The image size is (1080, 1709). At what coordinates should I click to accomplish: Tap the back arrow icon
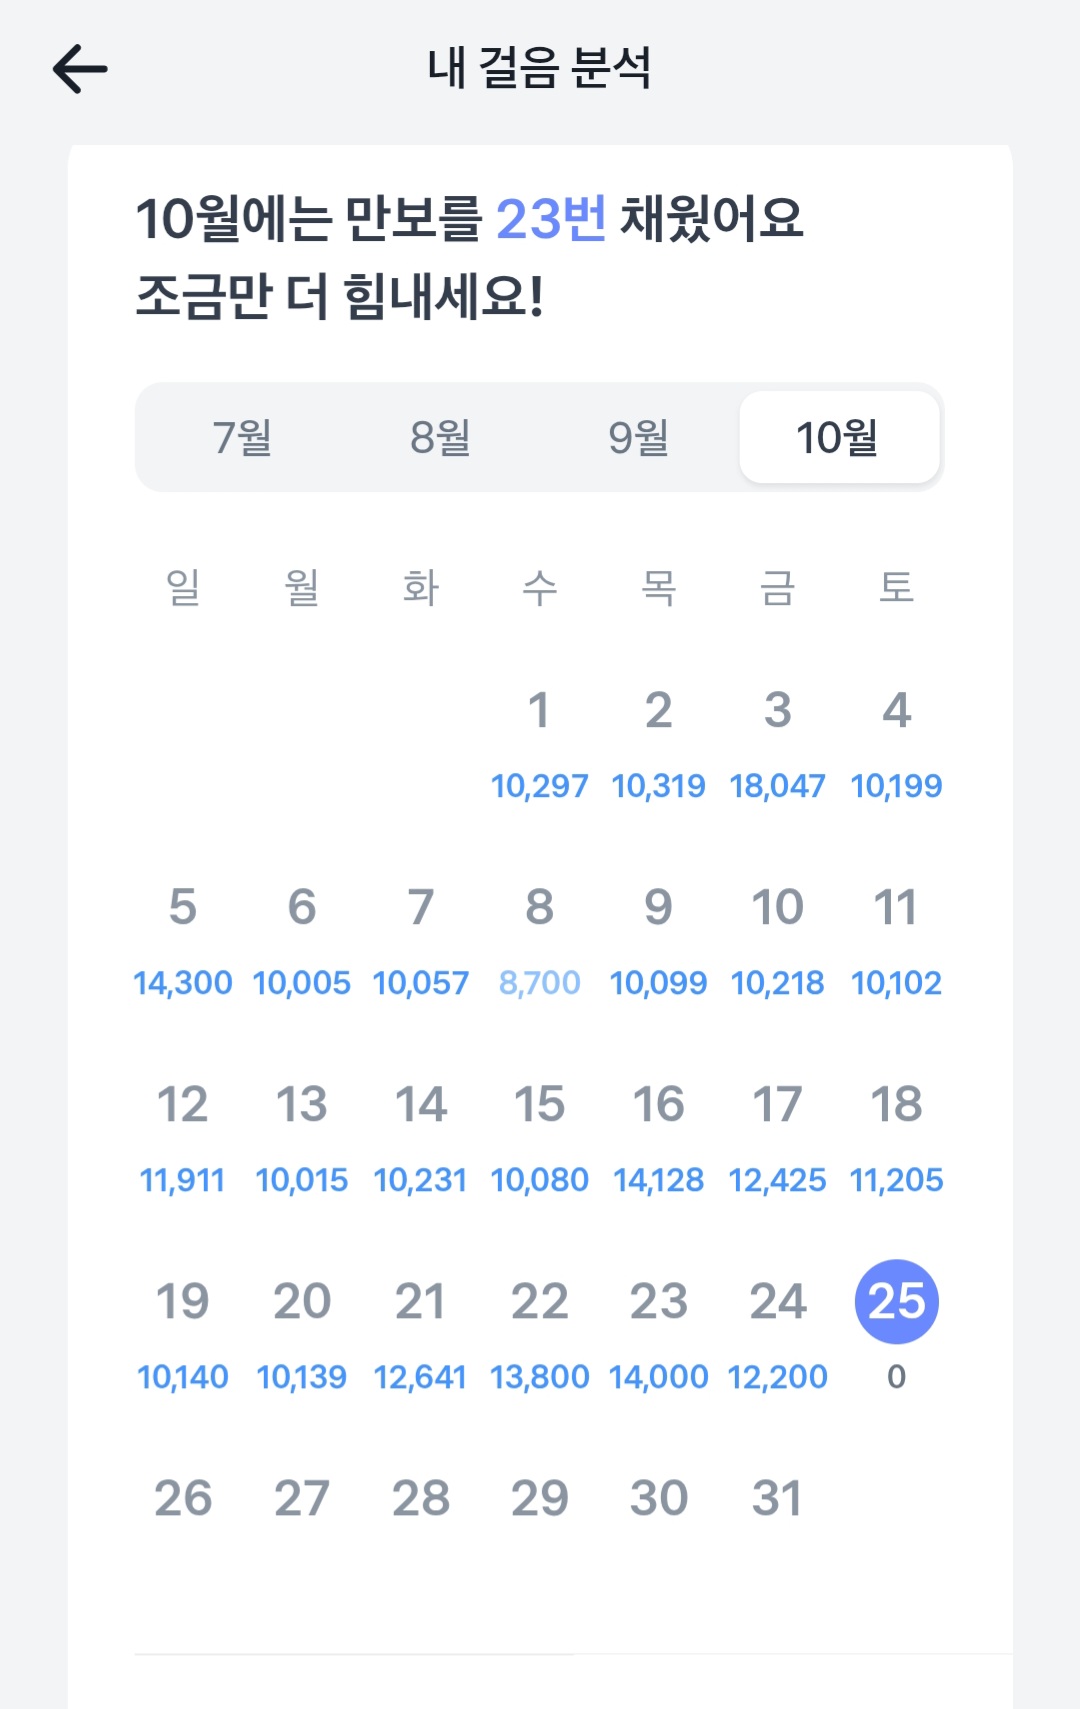[x=80, y=69]
